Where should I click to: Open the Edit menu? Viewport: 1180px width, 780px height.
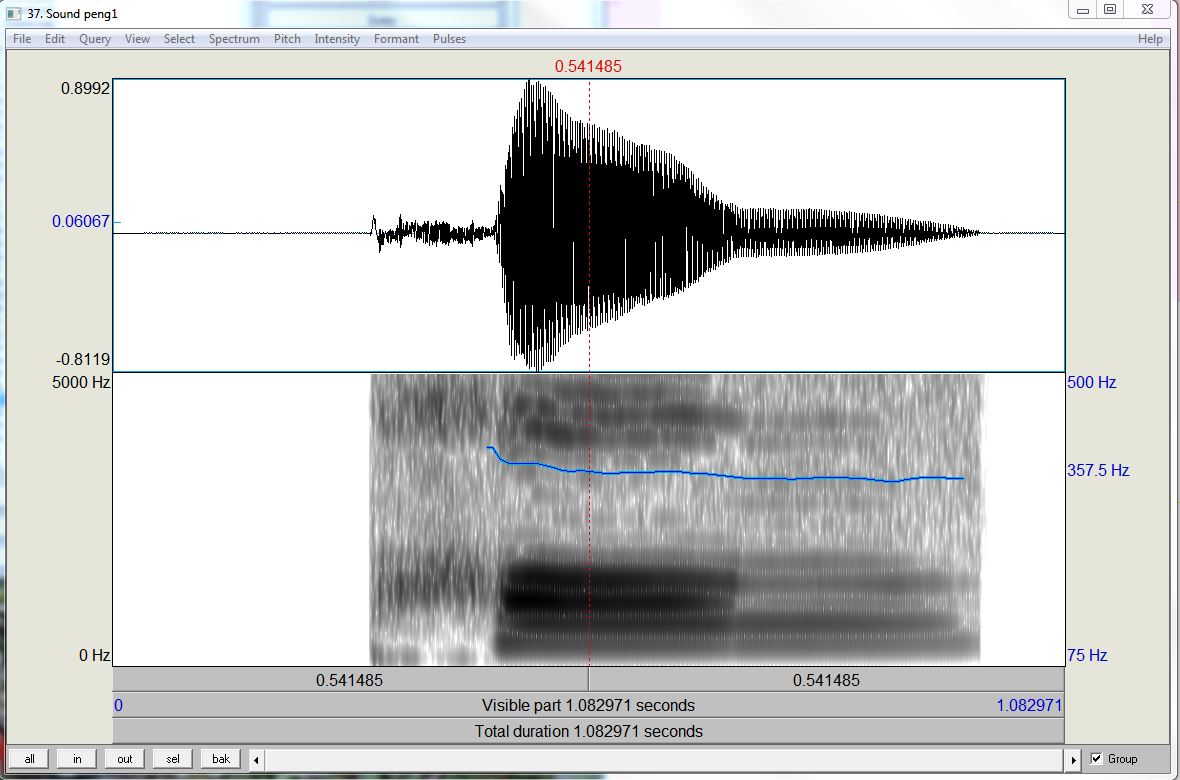tap(55, 39)
